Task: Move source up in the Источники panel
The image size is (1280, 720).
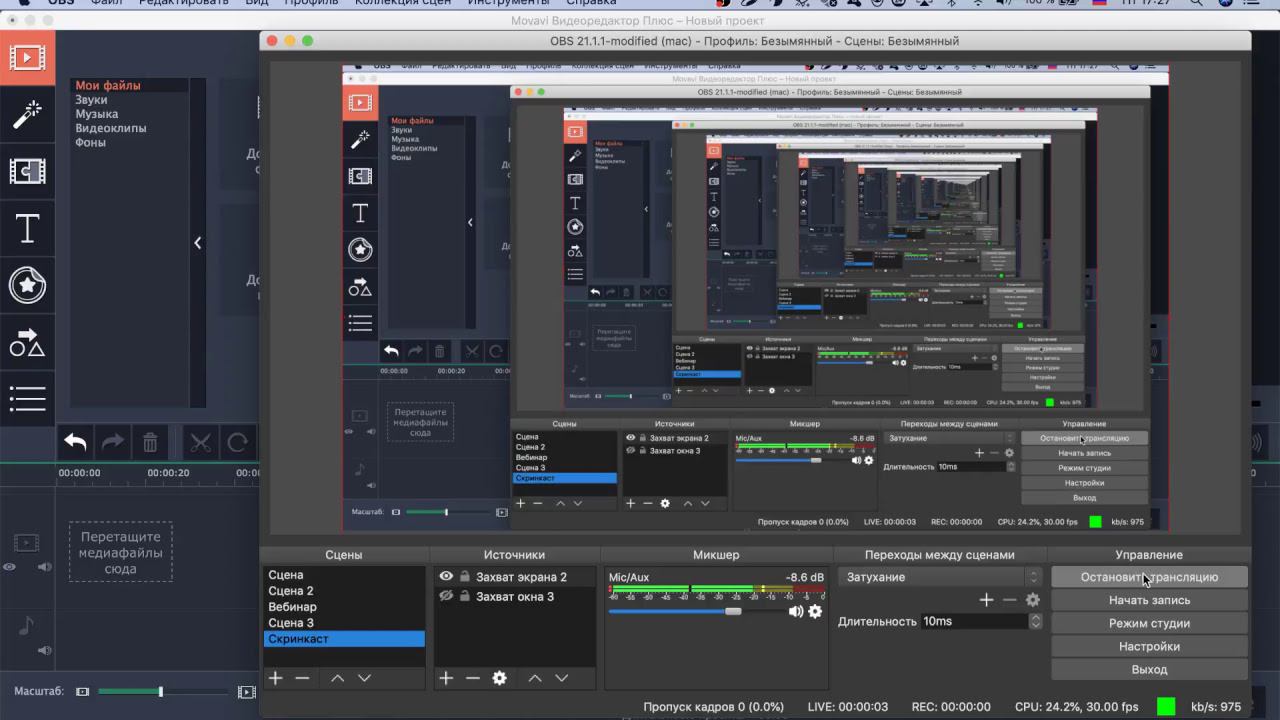Action: (535, 678)
